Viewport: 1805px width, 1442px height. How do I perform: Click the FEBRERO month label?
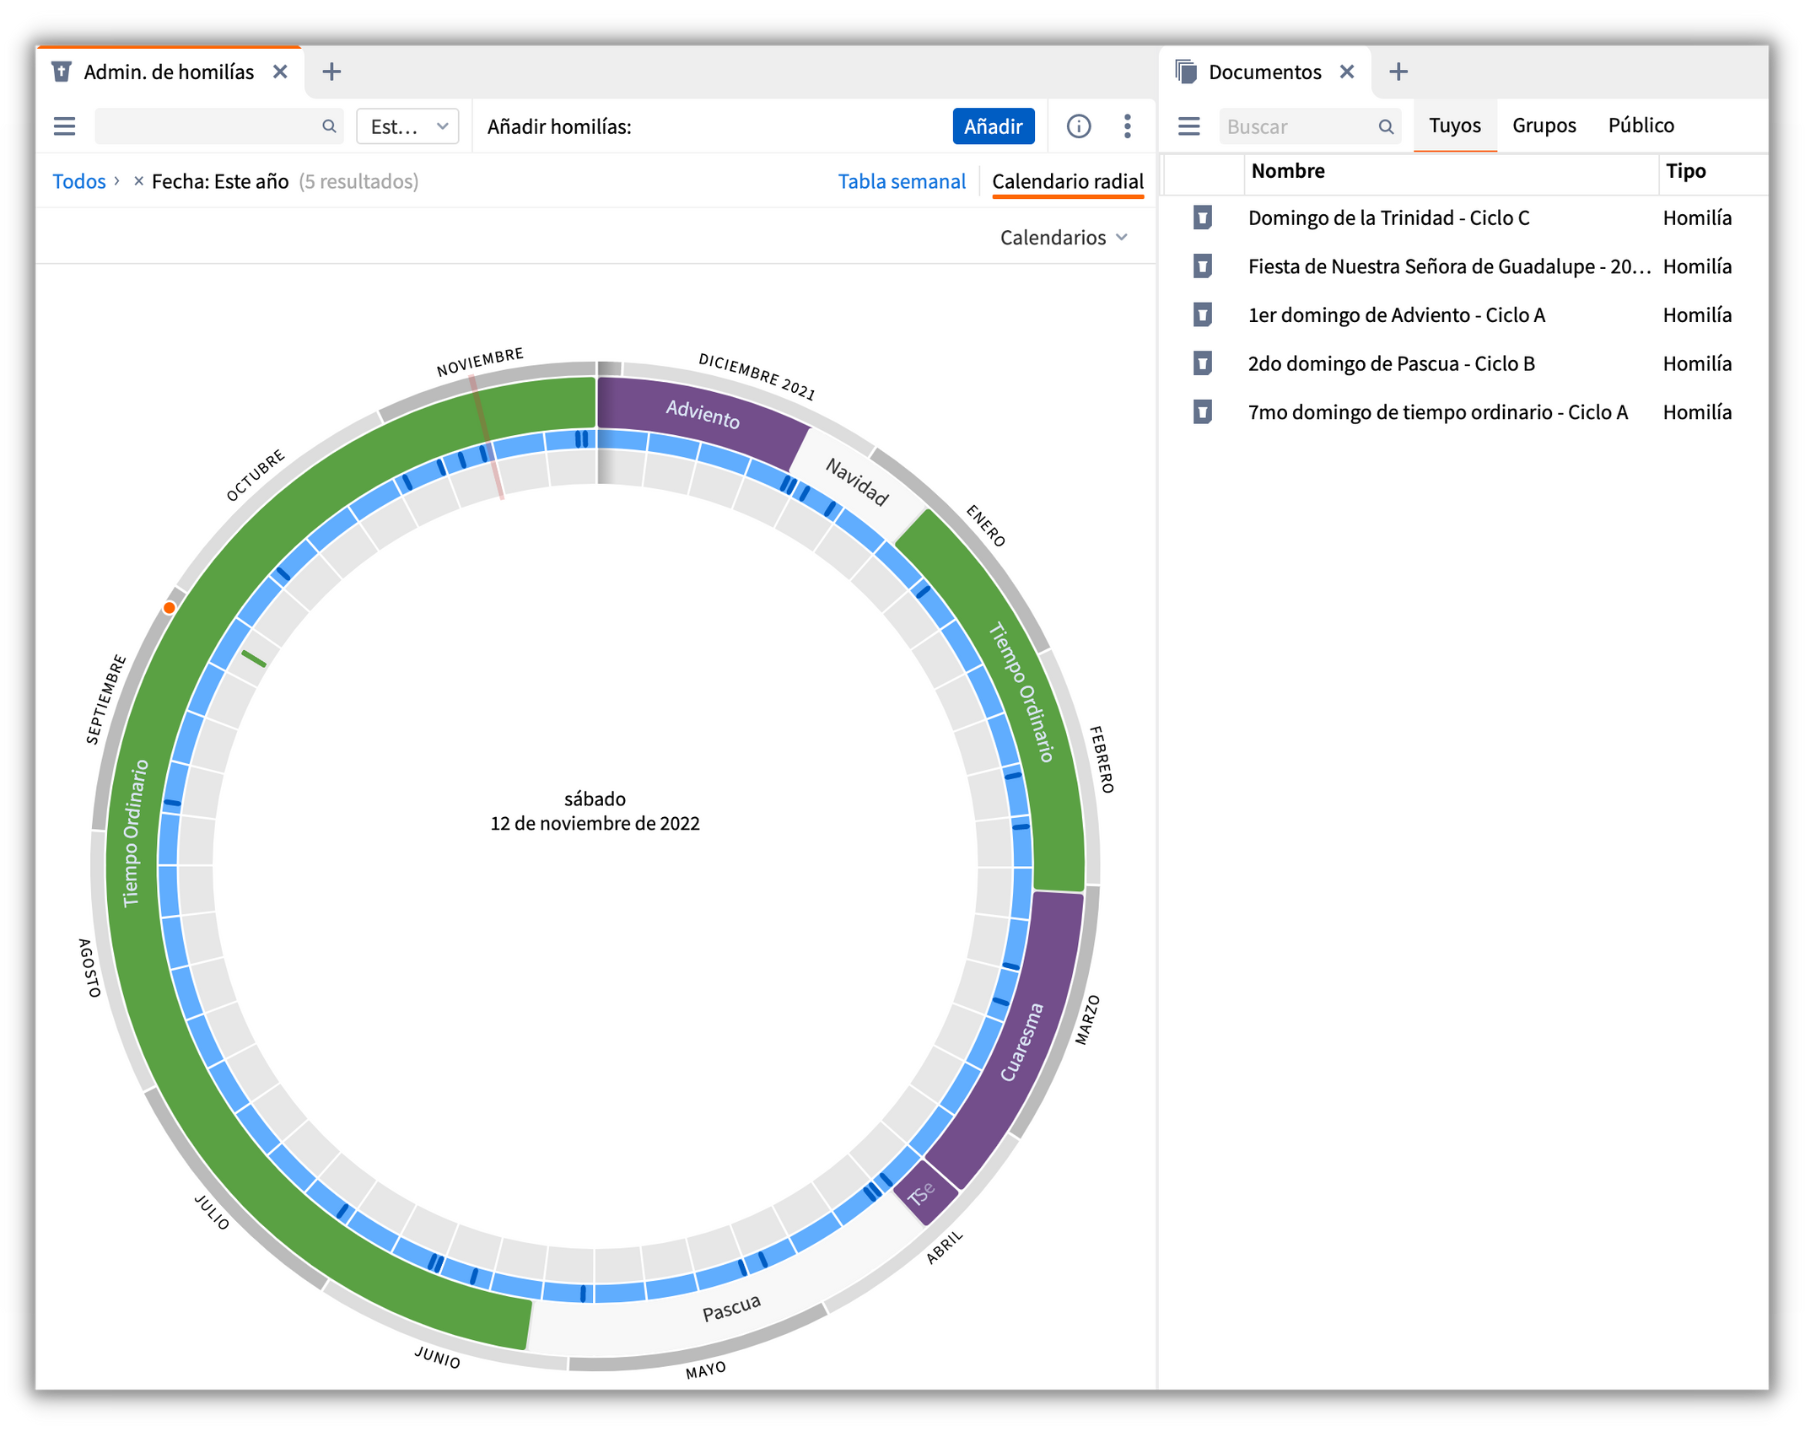pyautogui.click(x=1101, y=760)
